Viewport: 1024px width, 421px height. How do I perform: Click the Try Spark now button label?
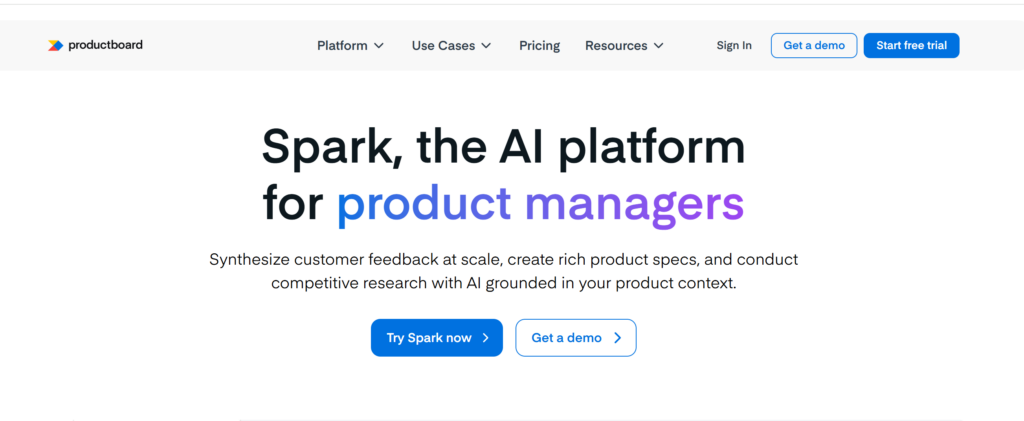429,338
